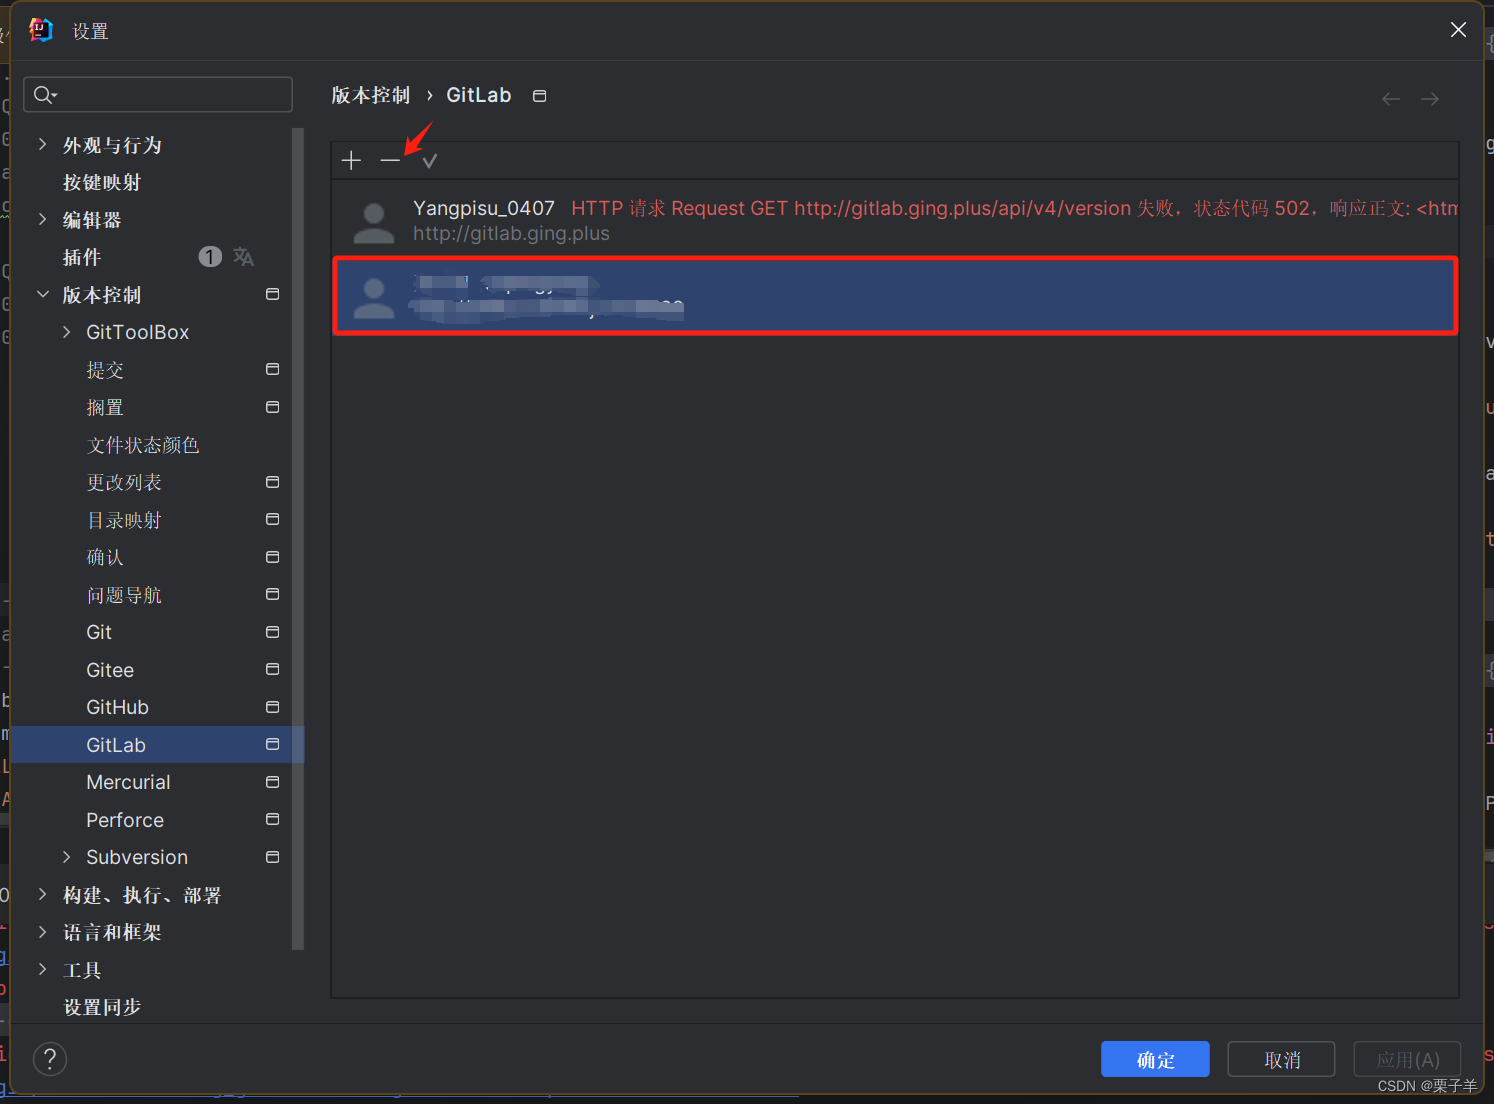The height and width of the screenshot is (1104, 1494).
Task: Expand the Subversion tree node
Action: coord(66,857)
